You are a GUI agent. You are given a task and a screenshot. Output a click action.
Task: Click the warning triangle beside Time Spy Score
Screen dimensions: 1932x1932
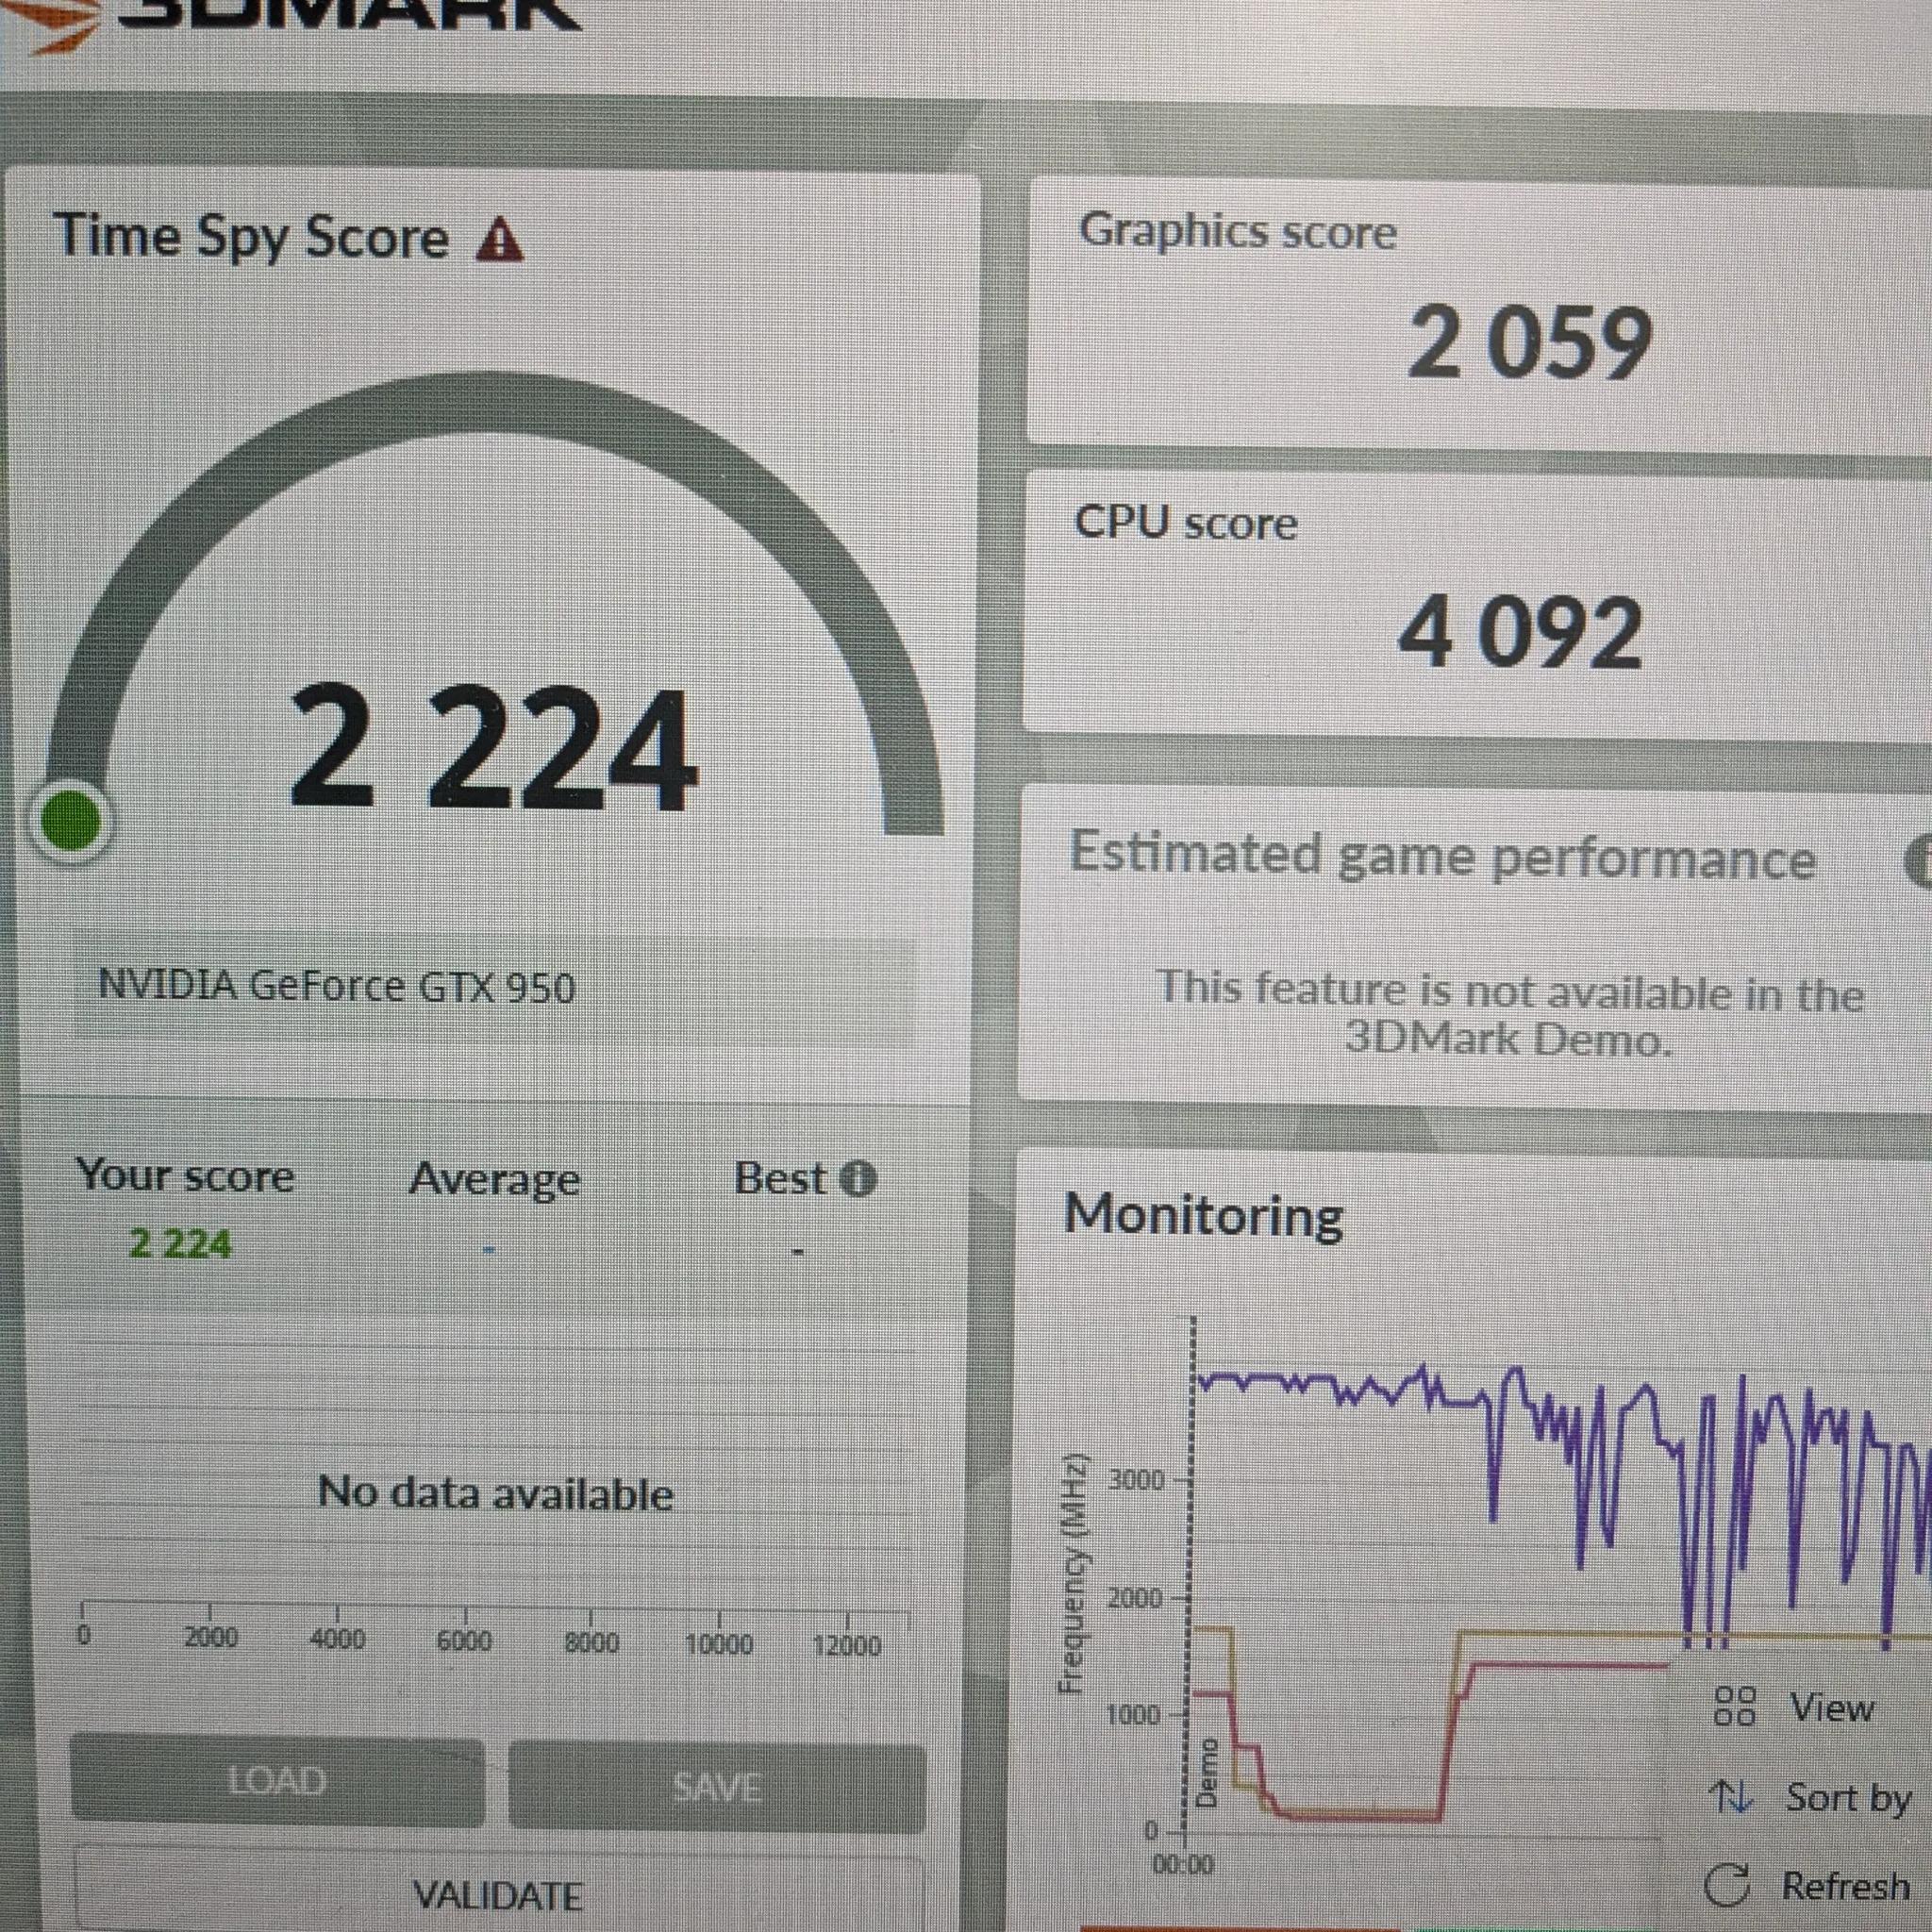click(x=500, y=240)
